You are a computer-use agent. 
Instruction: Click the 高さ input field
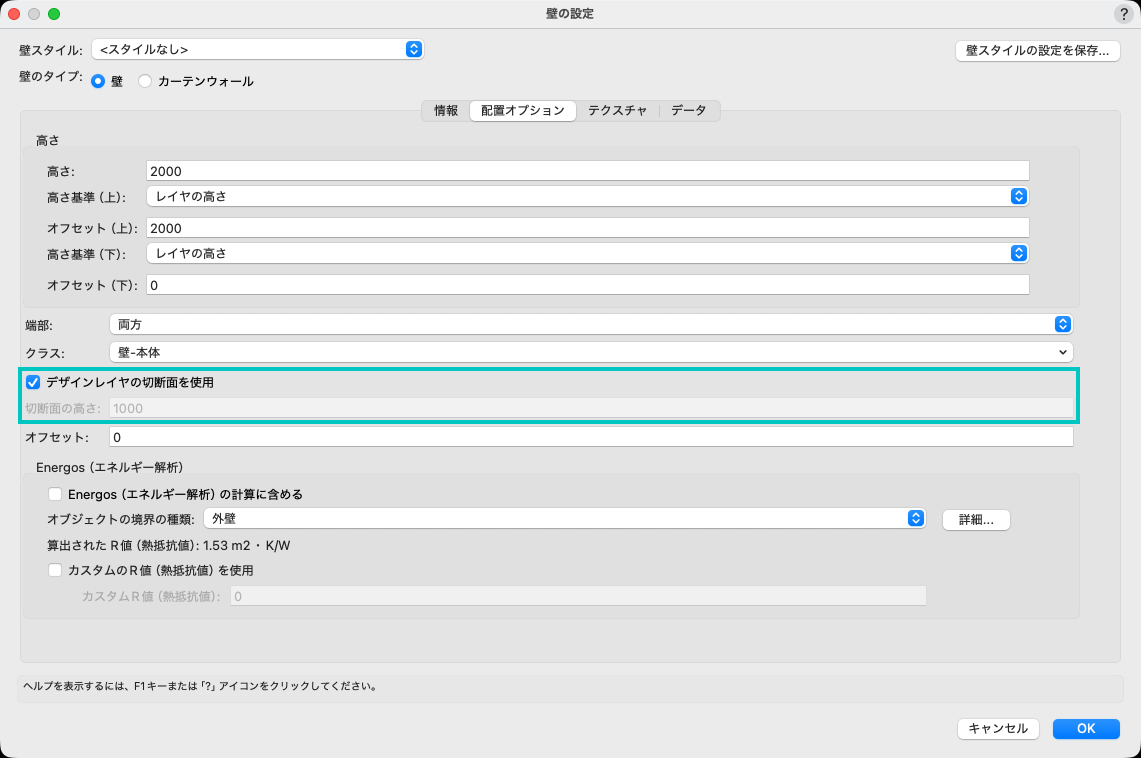[587, 171]
